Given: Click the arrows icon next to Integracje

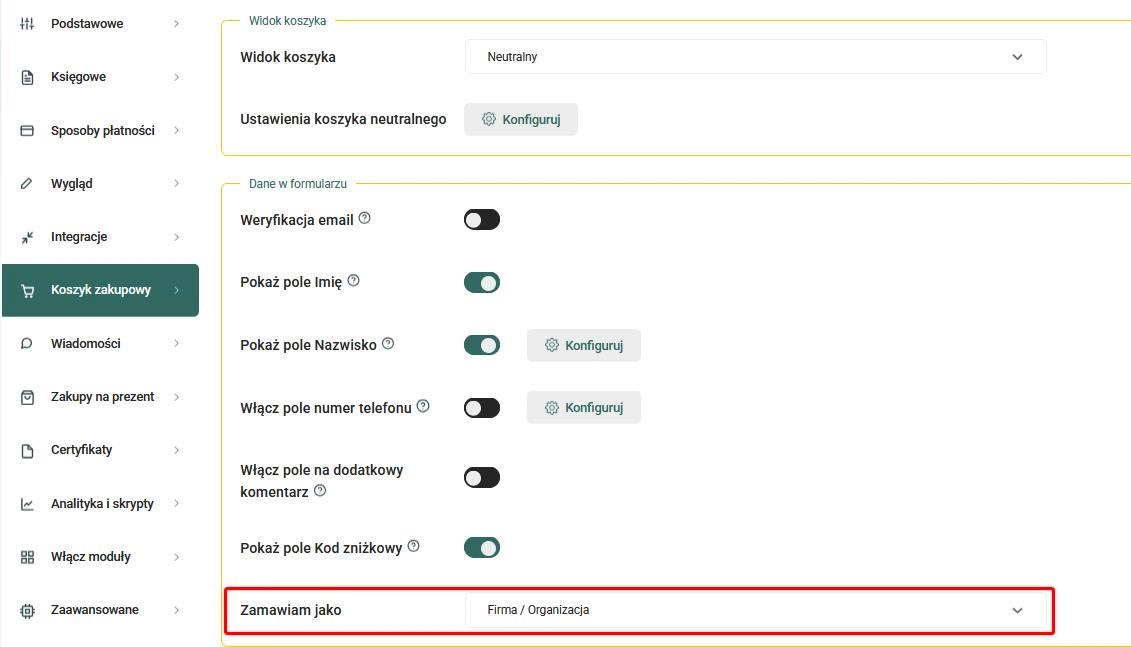Looking at the screenshot, I should (27, 237).
